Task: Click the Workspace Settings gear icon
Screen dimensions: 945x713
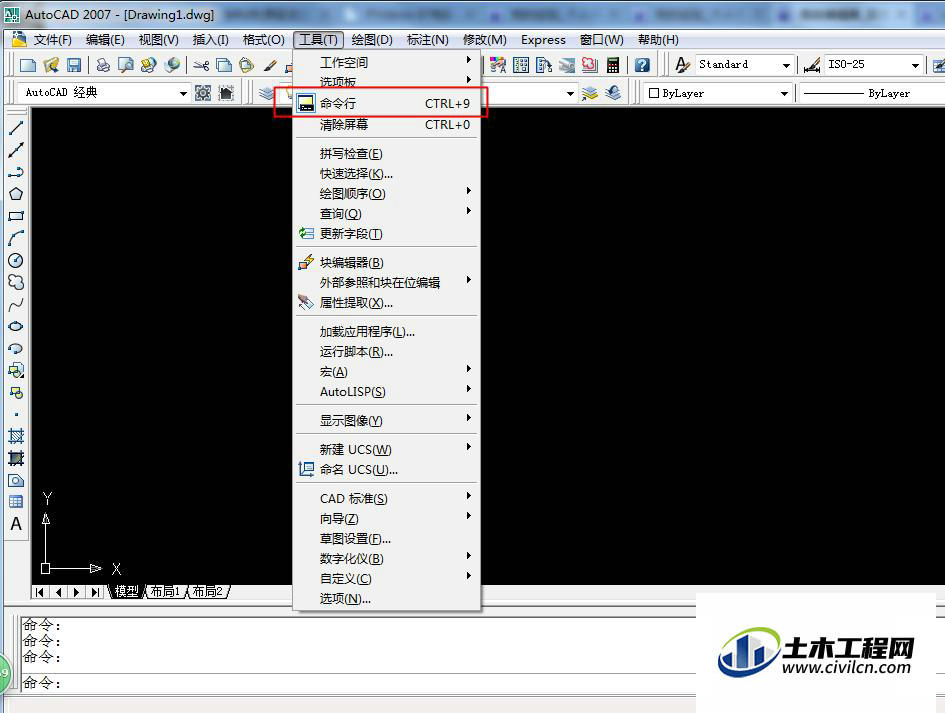Action: coord(203,93)
